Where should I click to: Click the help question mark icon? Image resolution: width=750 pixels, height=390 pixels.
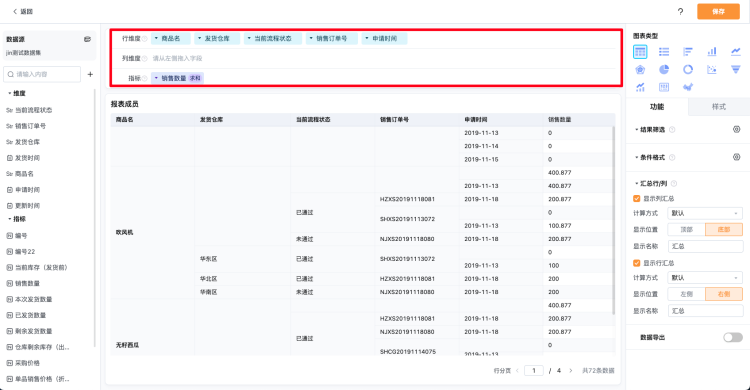680,11
